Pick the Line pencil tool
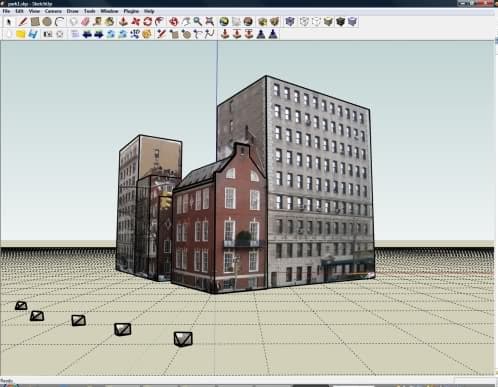This screenshot has height=387, width=498. point(23,22)
